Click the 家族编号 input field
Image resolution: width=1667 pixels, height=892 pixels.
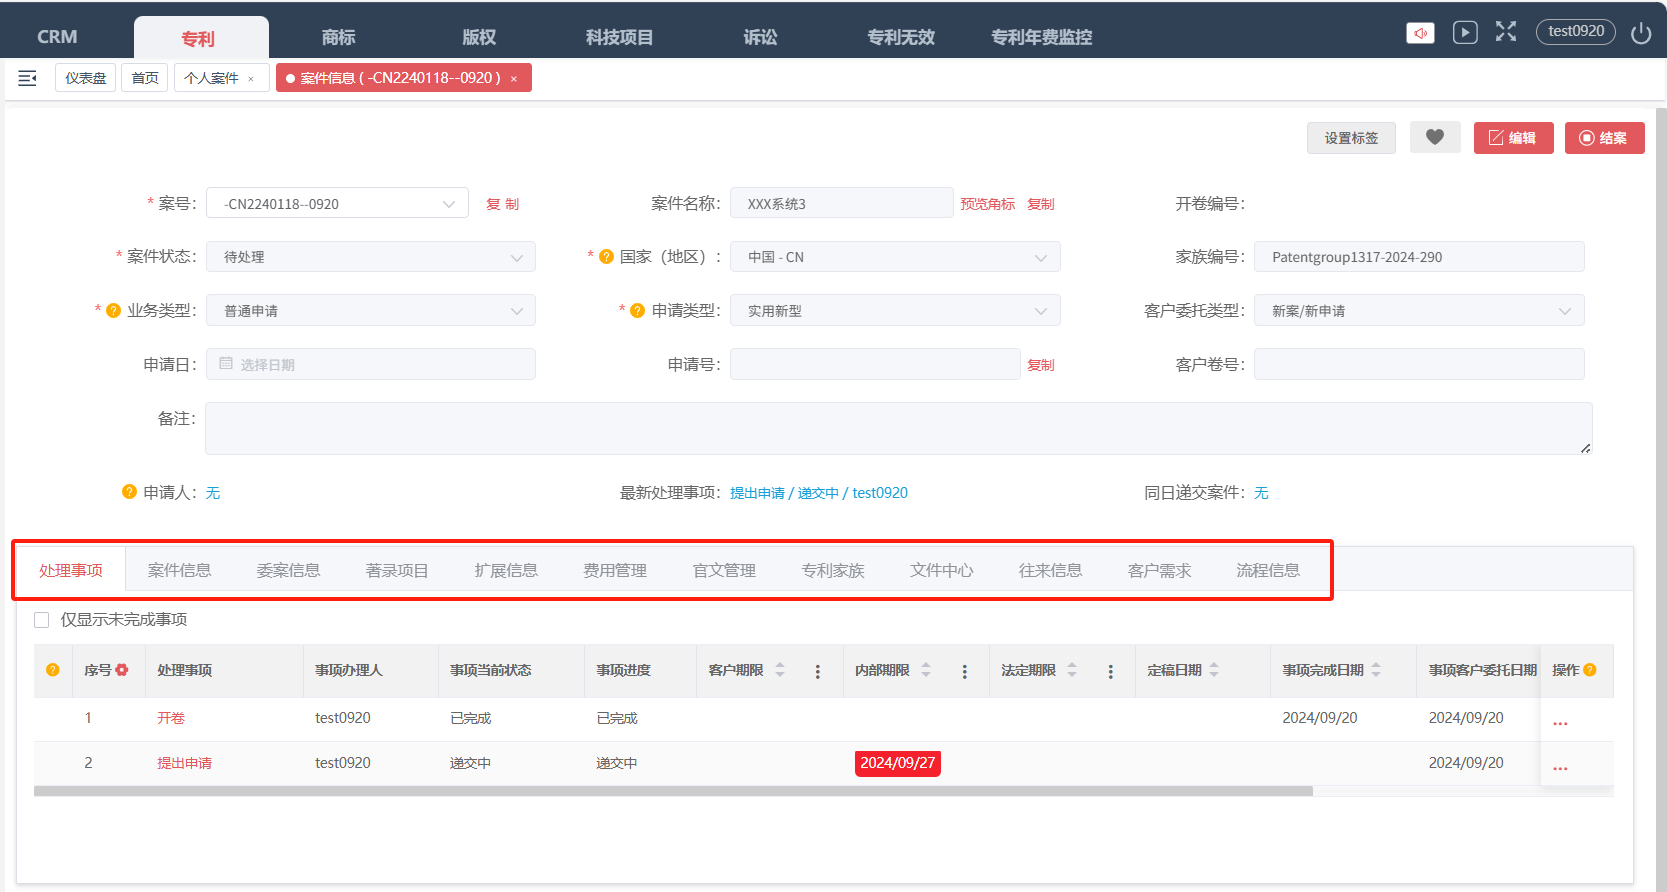tap(1419, 257)
